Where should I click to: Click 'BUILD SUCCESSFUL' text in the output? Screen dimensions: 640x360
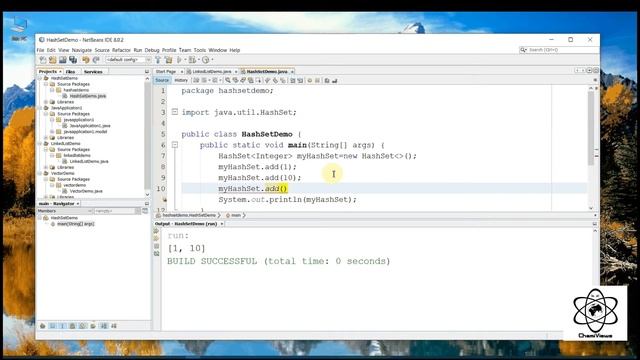coord(212,261)
